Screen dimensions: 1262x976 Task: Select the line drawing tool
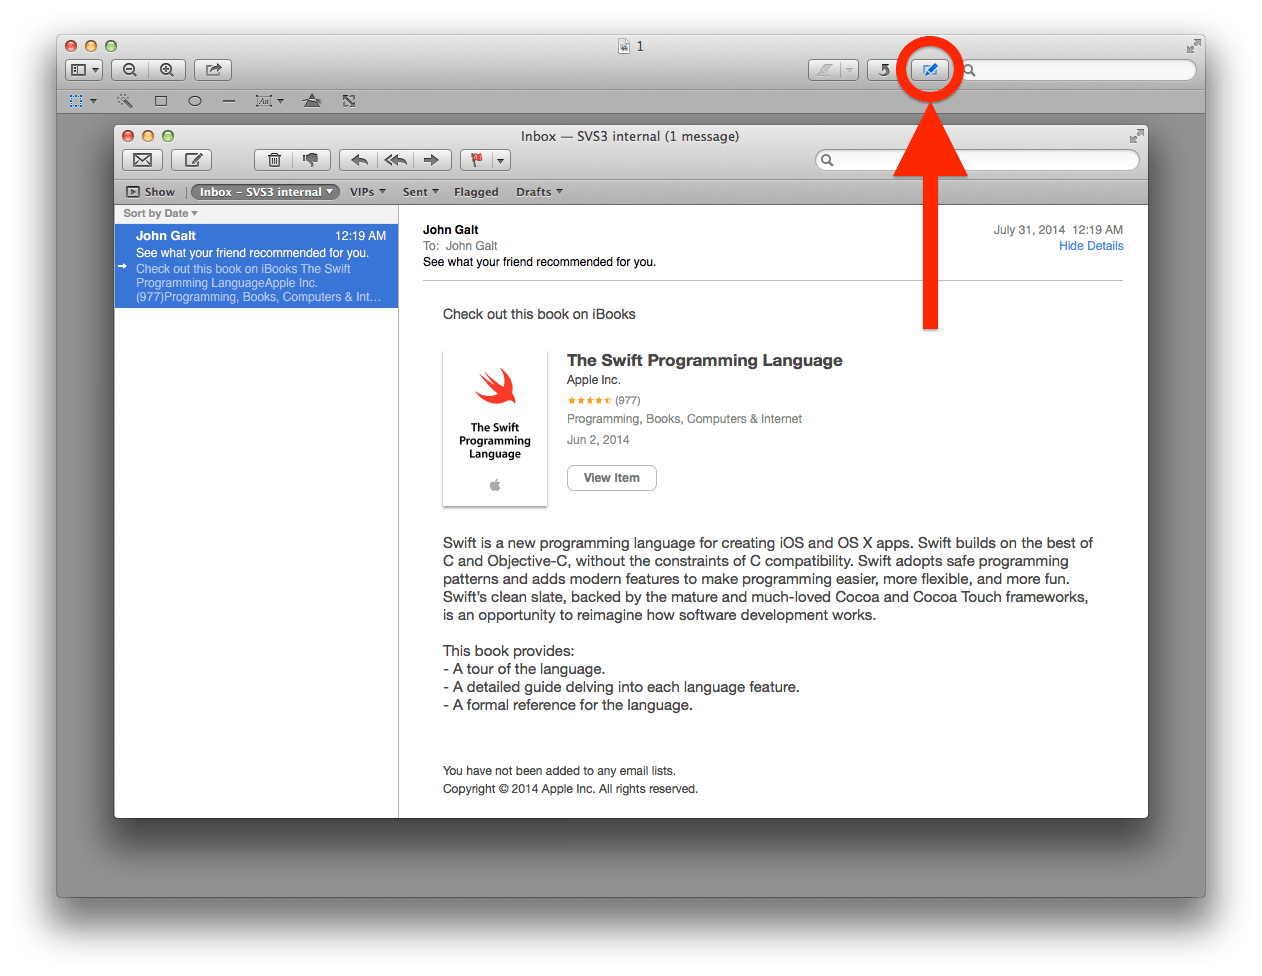click(228, 100)
